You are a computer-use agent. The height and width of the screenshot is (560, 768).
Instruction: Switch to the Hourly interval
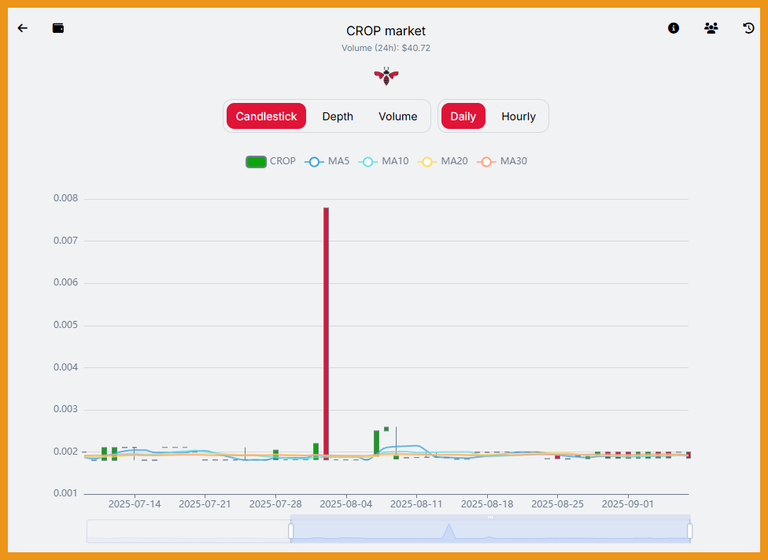(x=518, y=116)
